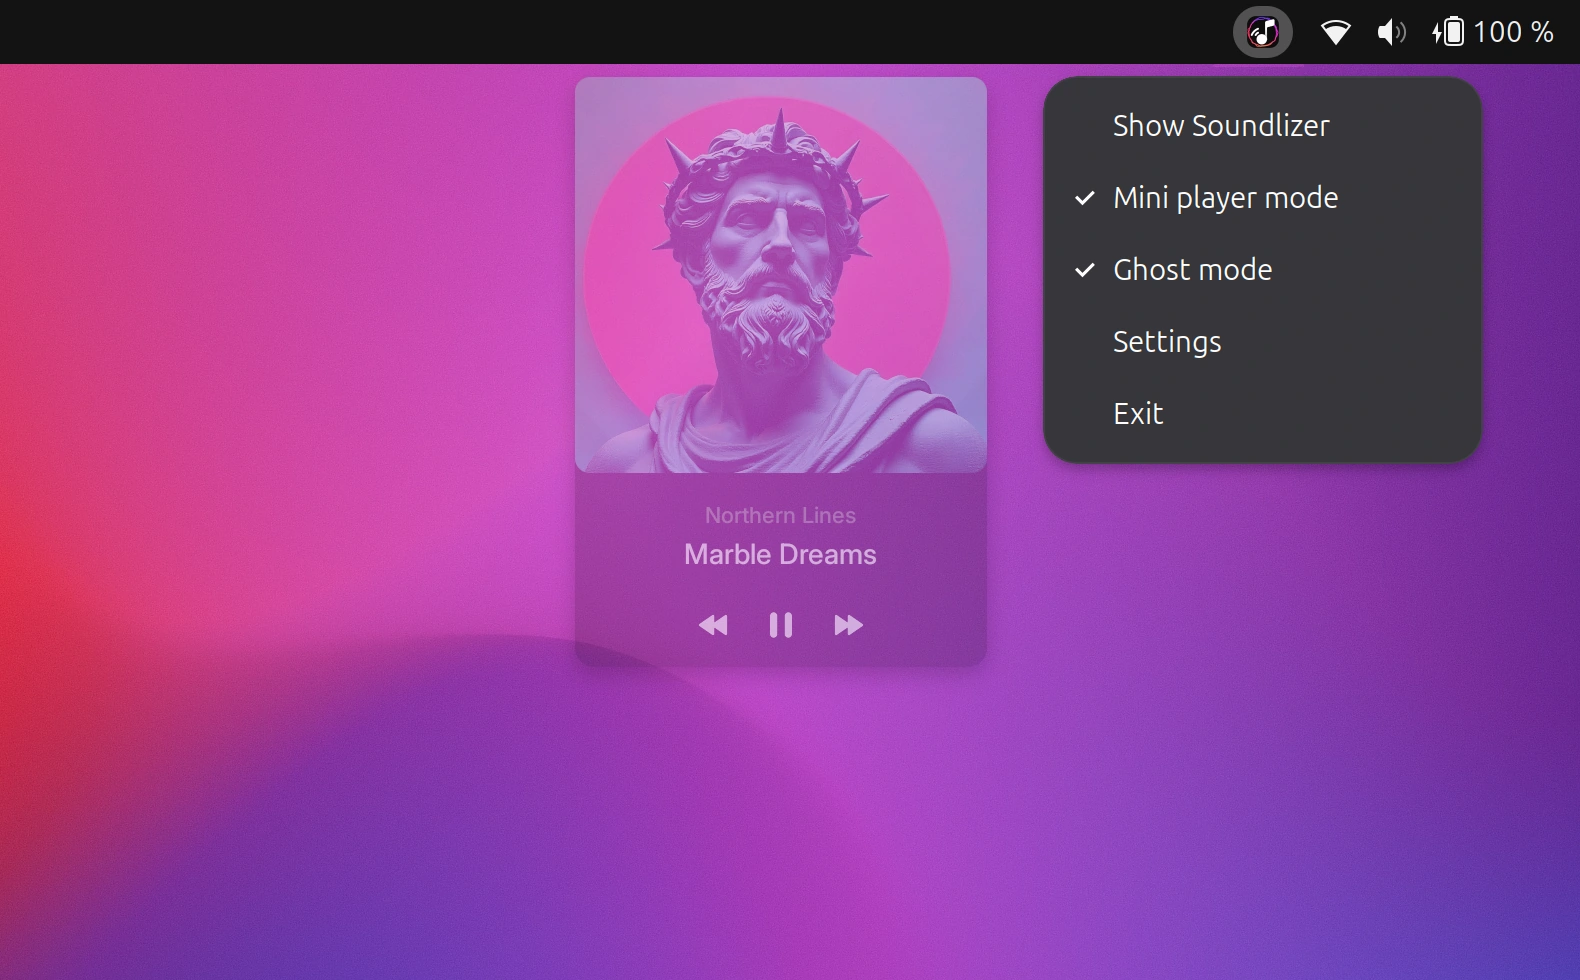Screen dimensions: 1580x980
Task: Click the Northern Lines artist name
Action: tap(780, 515)
